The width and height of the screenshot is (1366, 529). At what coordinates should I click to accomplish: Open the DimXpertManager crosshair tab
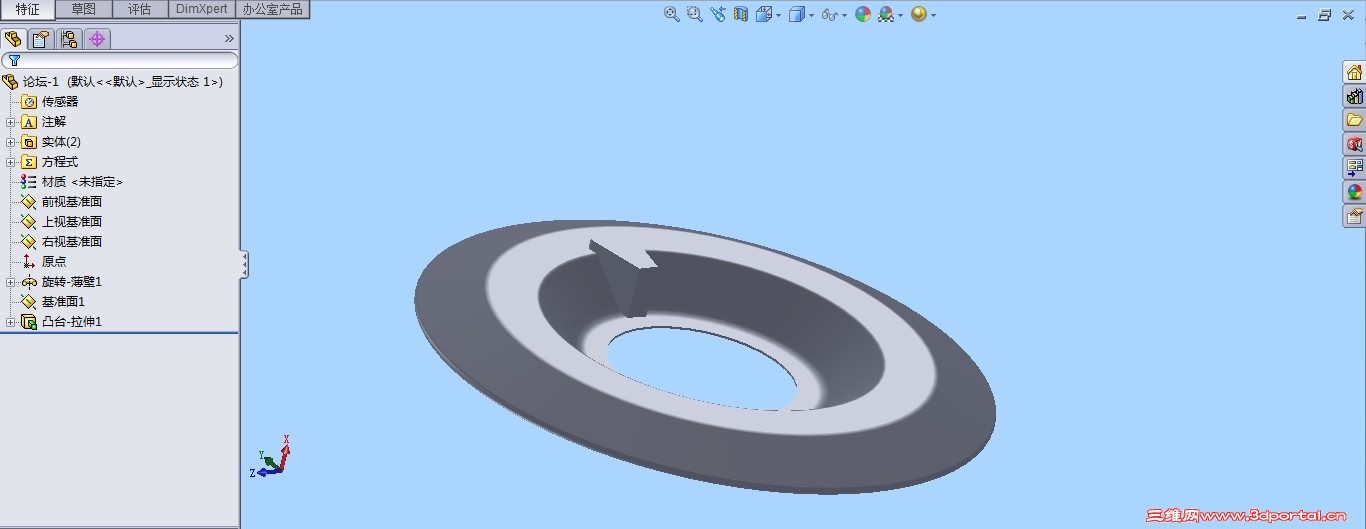tap(97, 39)
